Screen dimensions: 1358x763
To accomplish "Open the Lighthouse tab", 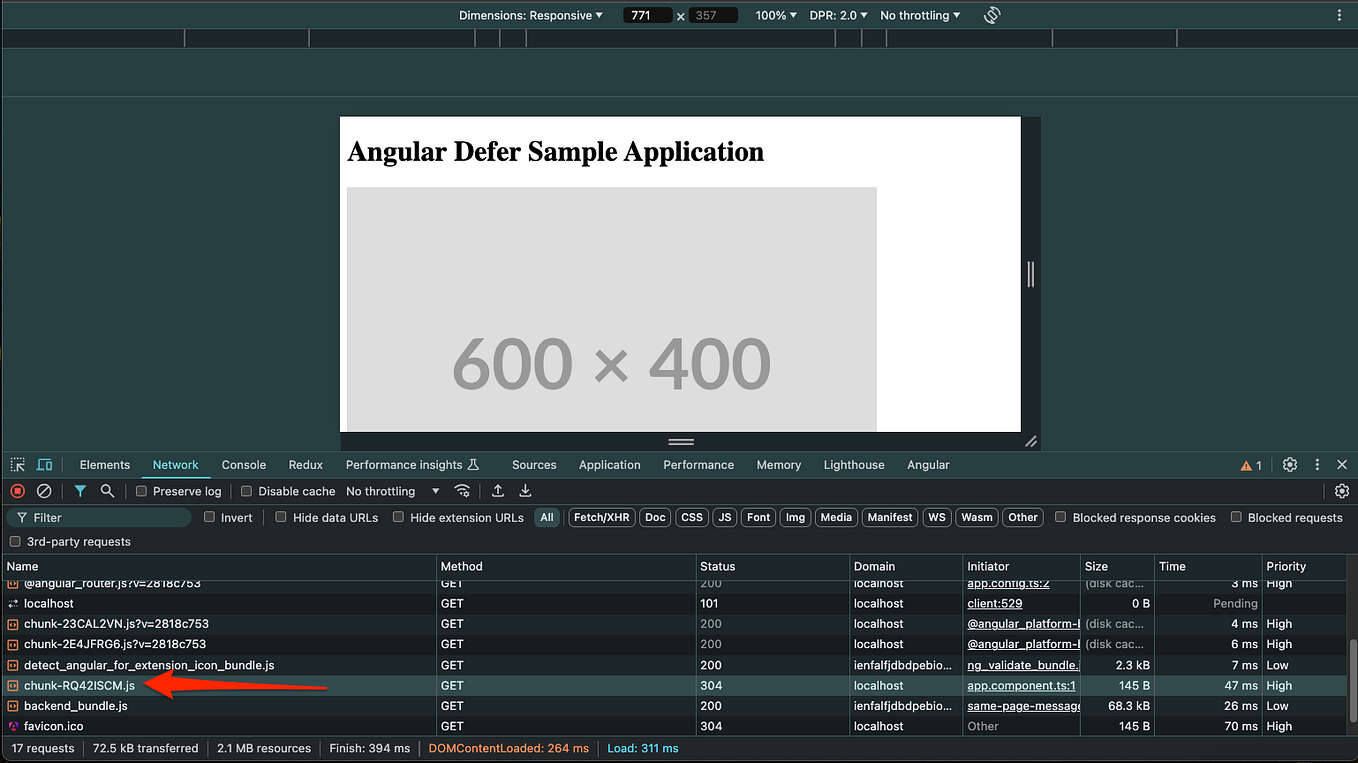I will (x=853, y=464).
